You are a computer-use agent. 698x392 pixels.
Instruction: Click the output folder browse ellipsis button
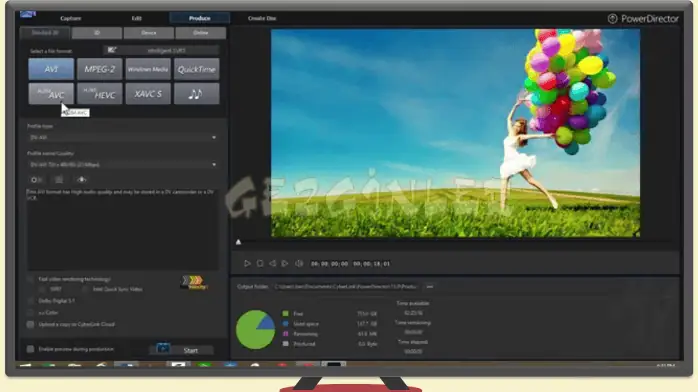(430, 287)
